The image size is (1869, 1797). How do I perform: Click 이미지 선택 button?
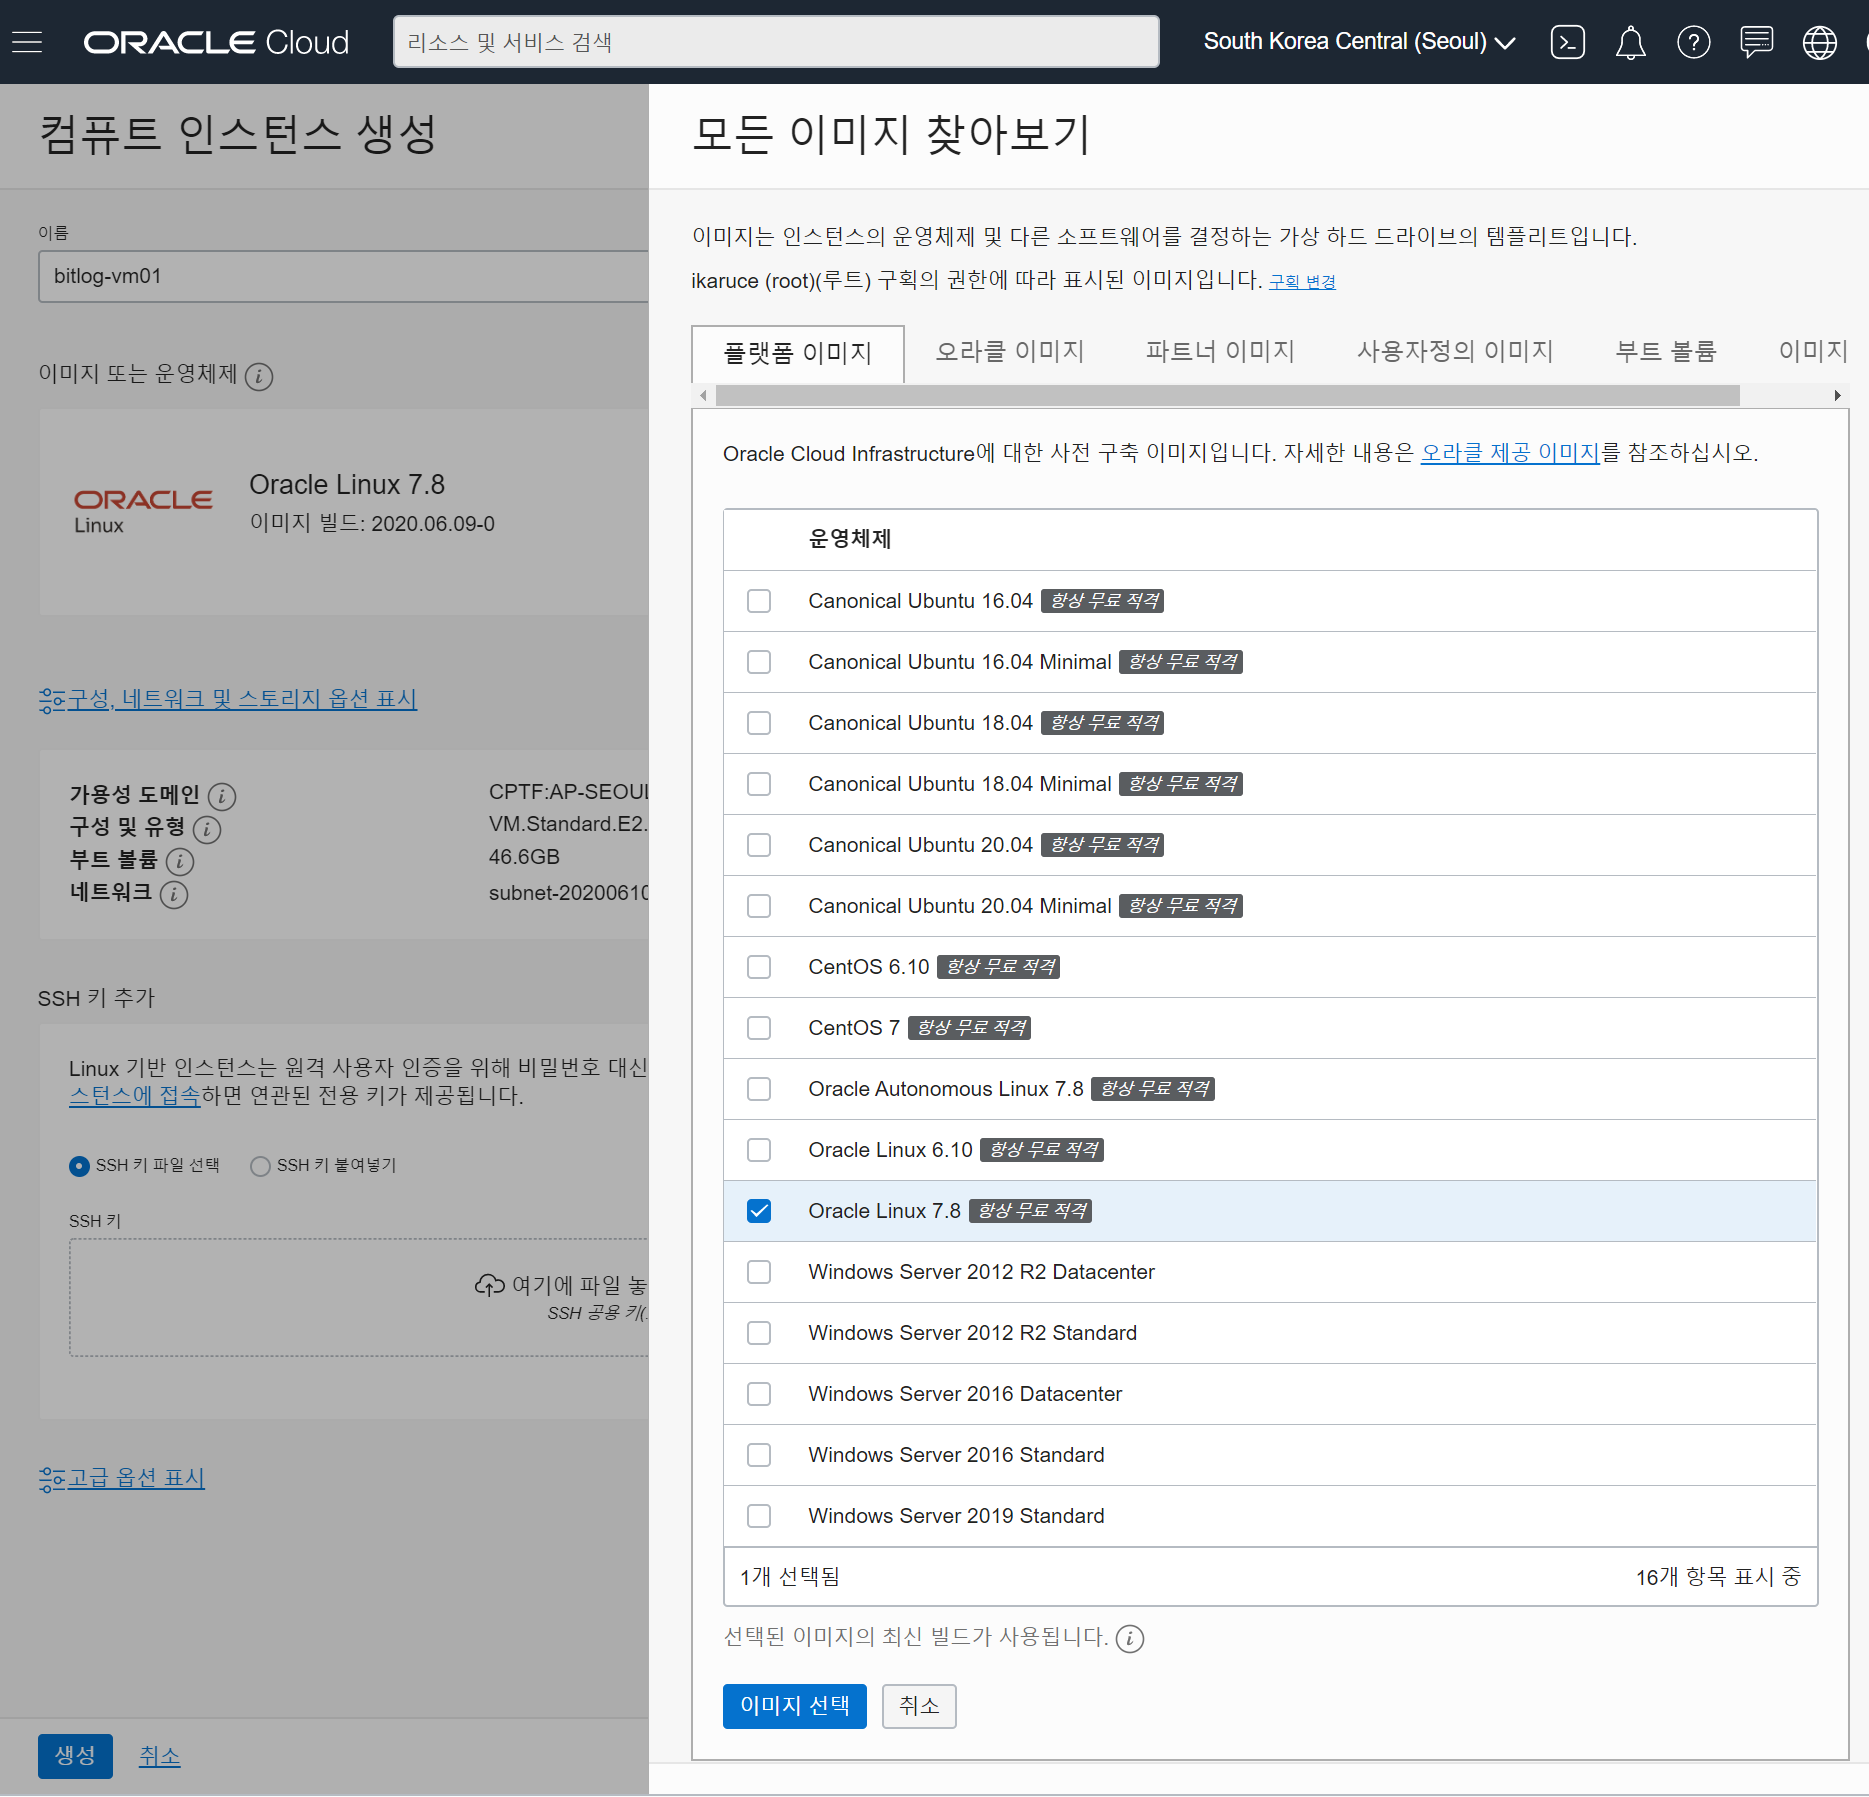(x=795, y=1706)
